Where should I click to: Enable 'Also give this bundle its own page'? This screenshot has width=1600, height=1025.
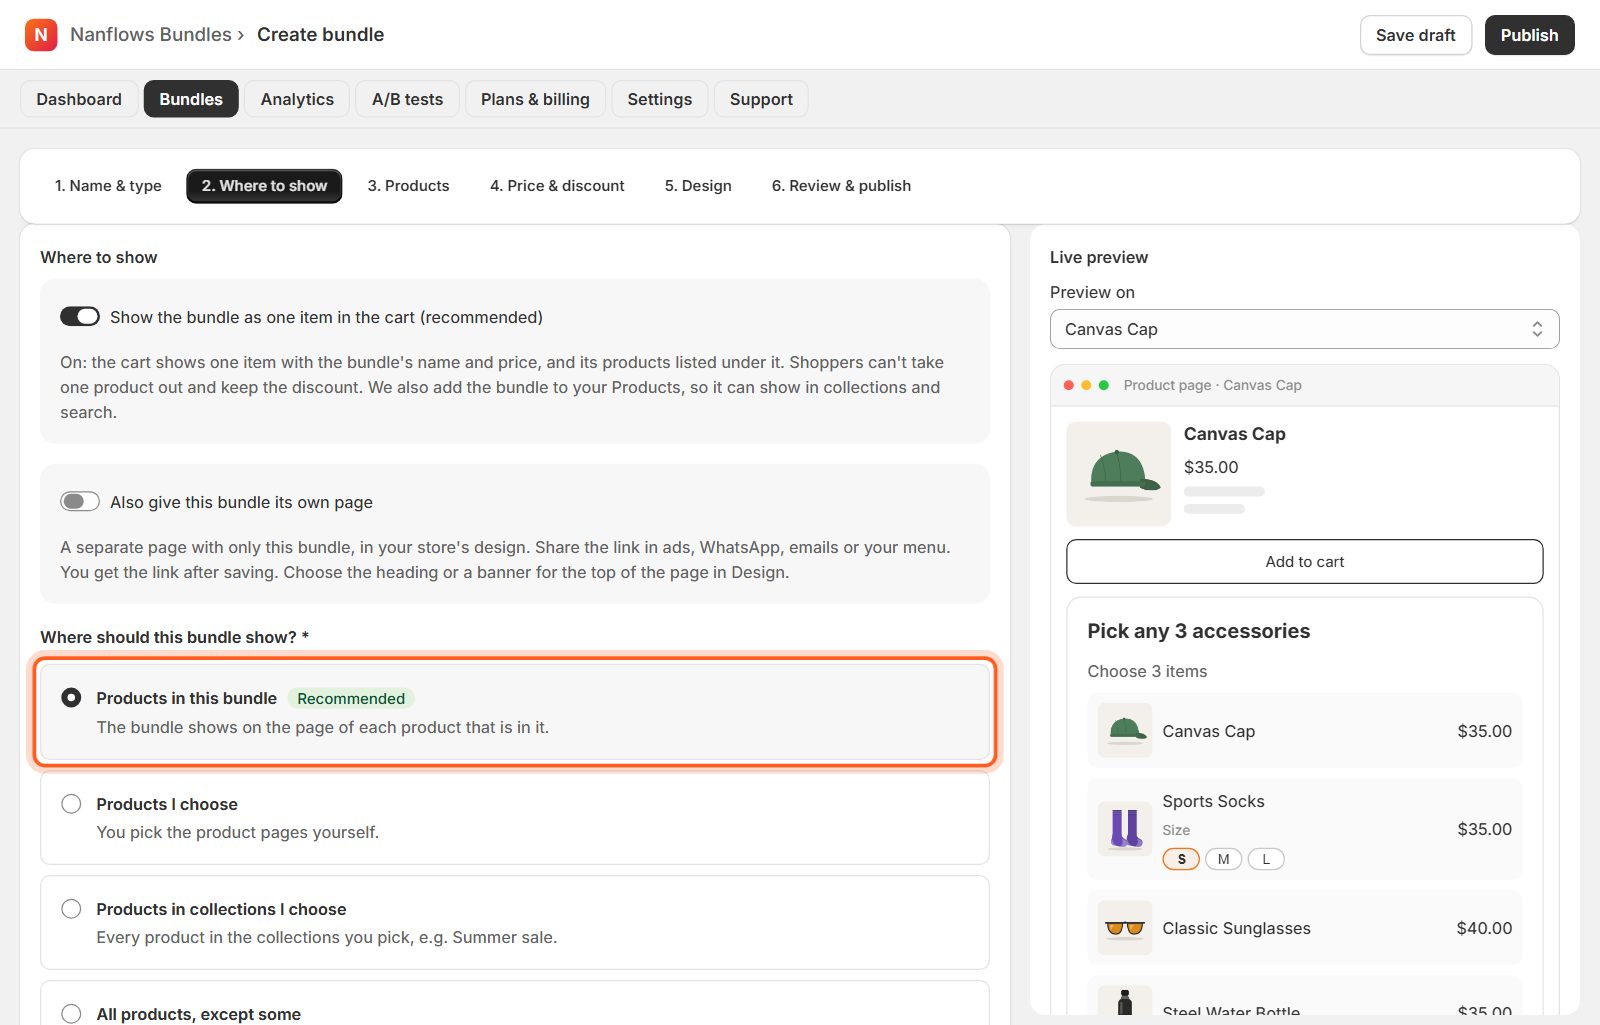click(80, 502)
